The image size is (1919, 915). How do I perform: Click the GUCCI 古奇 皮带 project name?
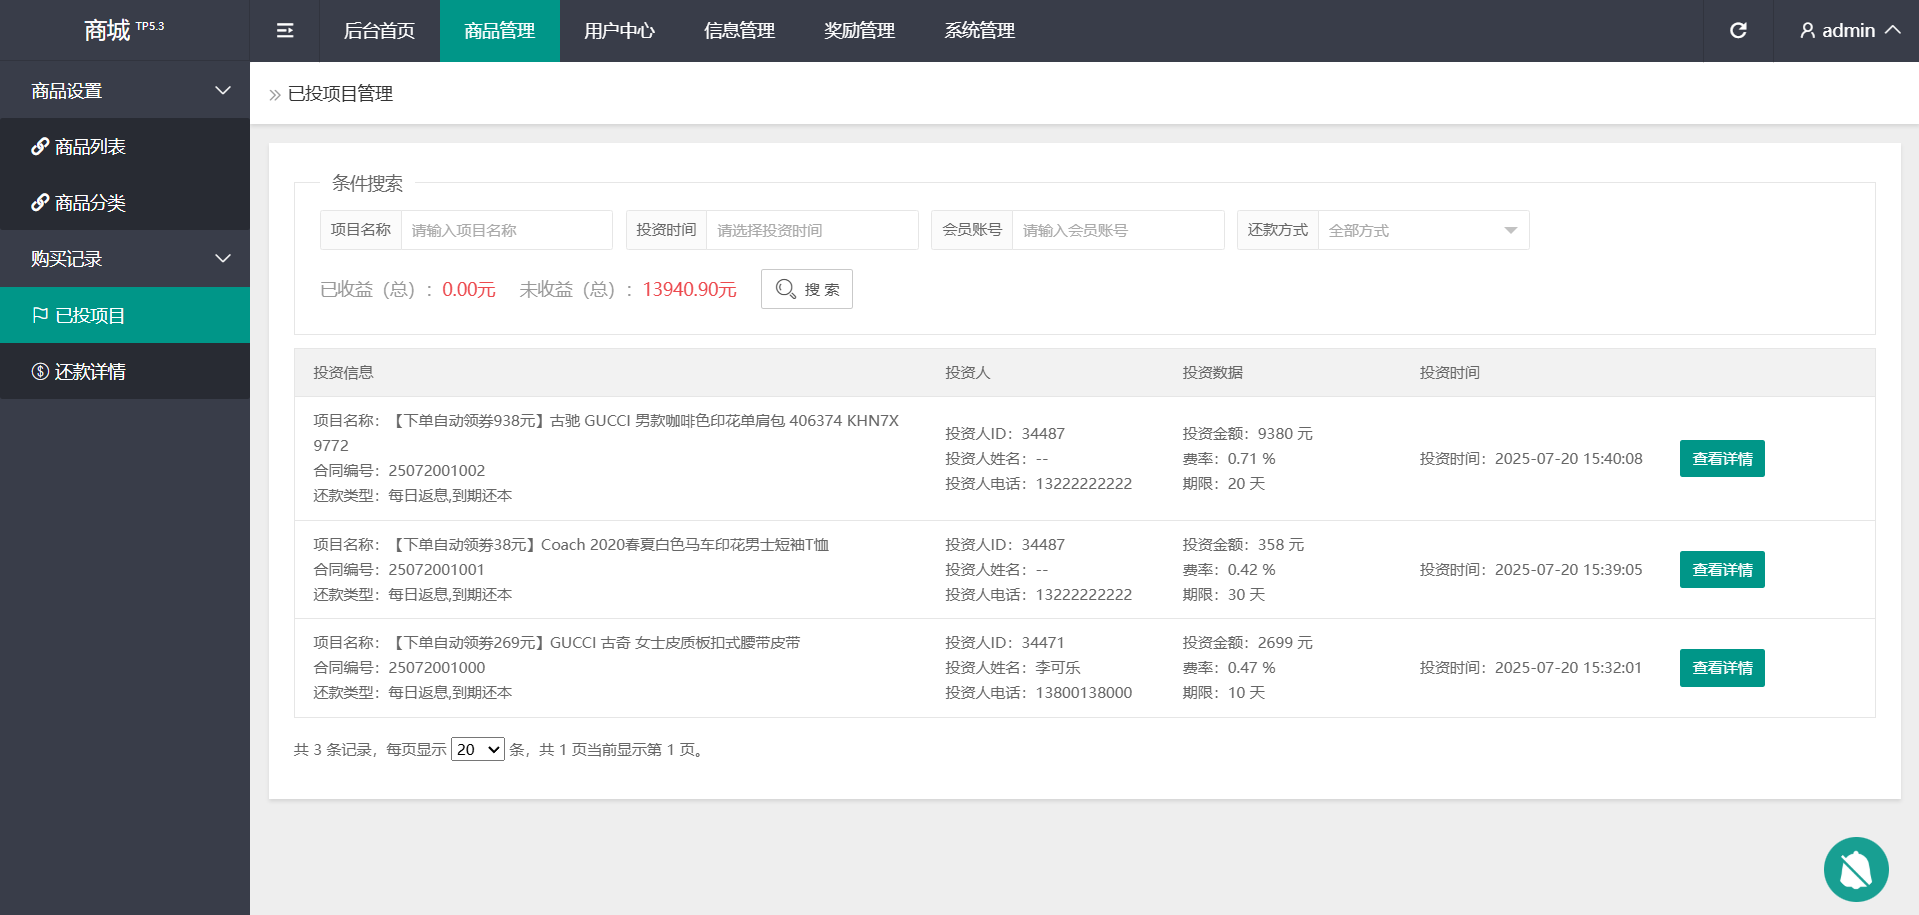pyautogui.click(x=594, y=643)
